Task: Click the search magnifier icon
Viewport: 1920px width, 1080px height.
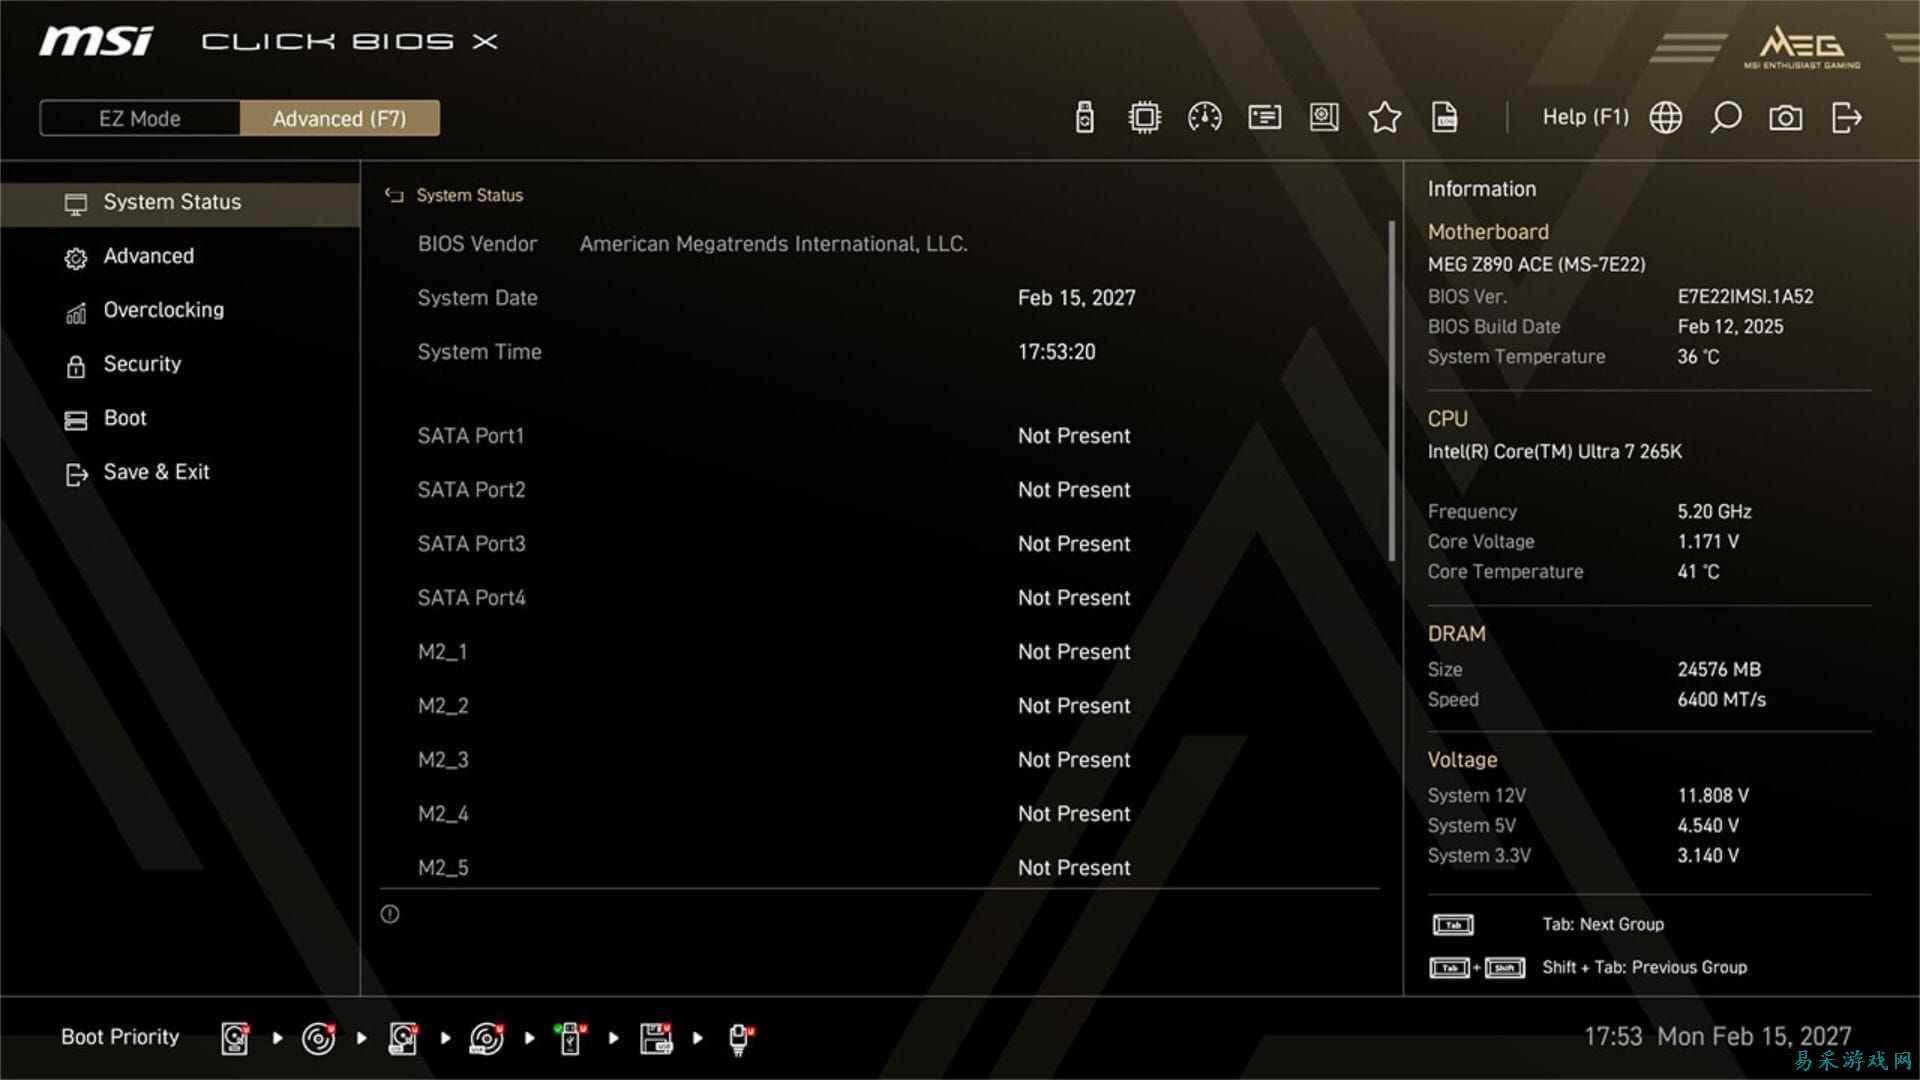Action: (x=1725, y=118)
